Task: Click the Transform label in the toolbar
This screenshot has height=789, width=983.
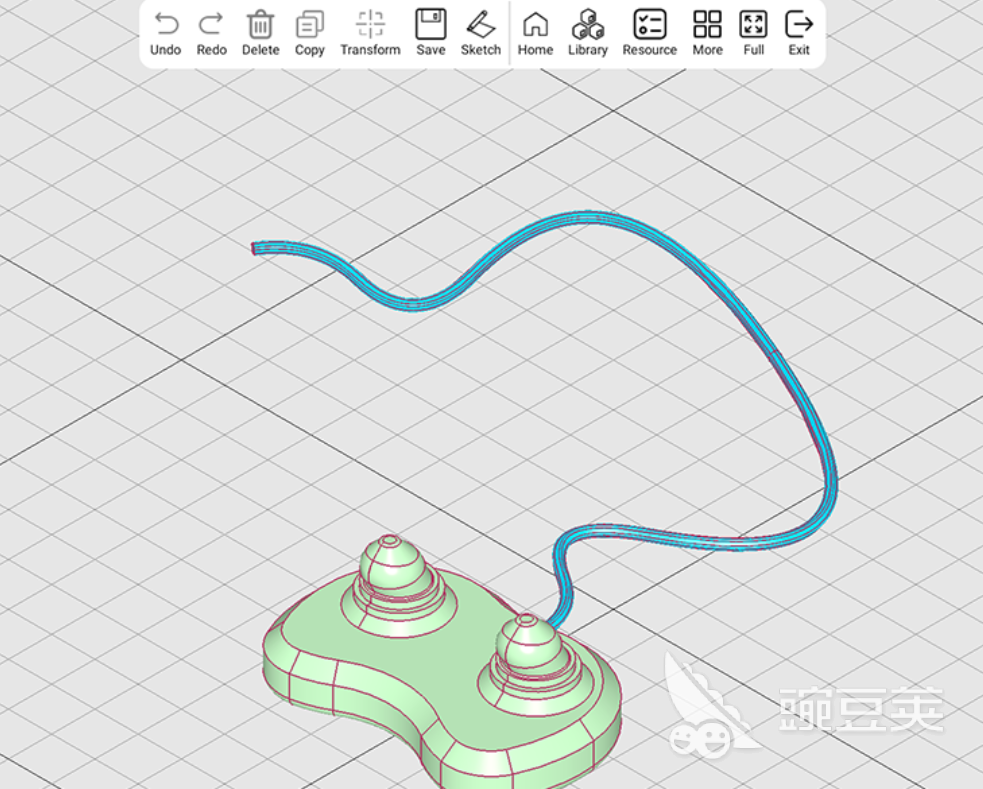Action: click(x=370, y=48)
